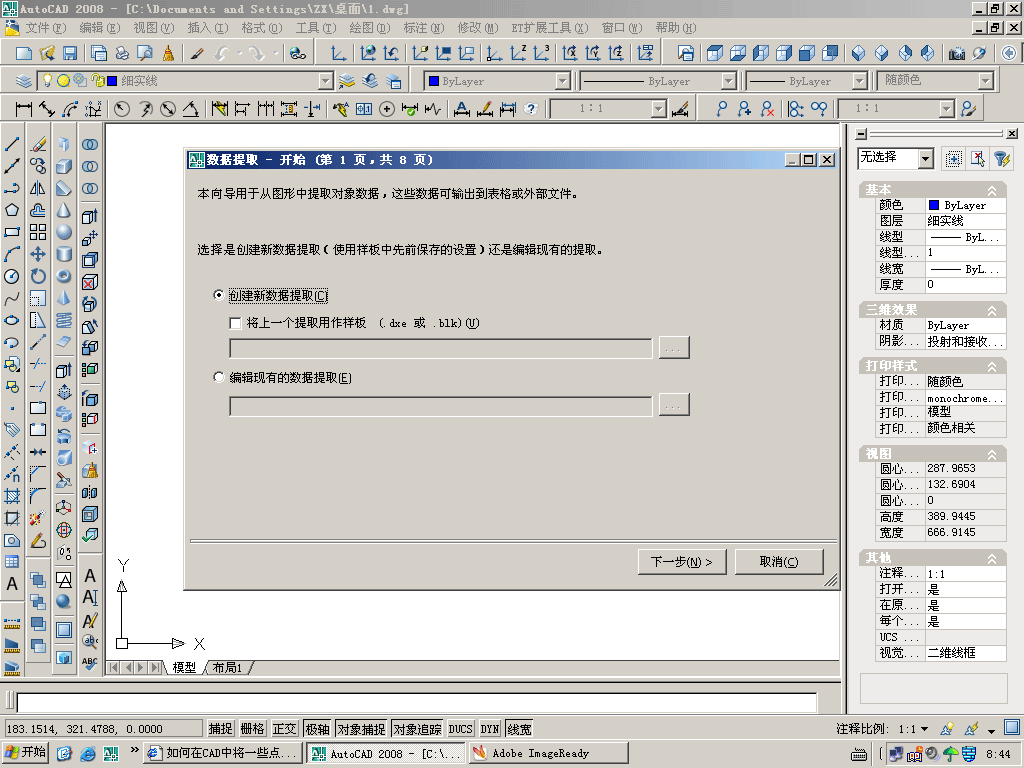Image resolution: width=1024 pixels, height=768 pixels.
Task: Open the 无选择 selection dropdown in Properties
Action: click(926, 159)
